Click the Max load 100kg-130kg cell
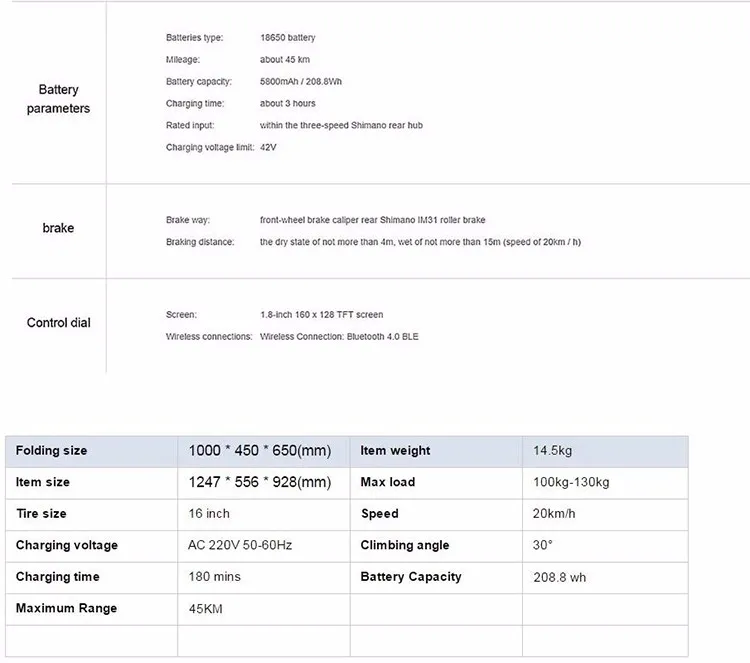The image size is (750, 663). coord(571,482)
